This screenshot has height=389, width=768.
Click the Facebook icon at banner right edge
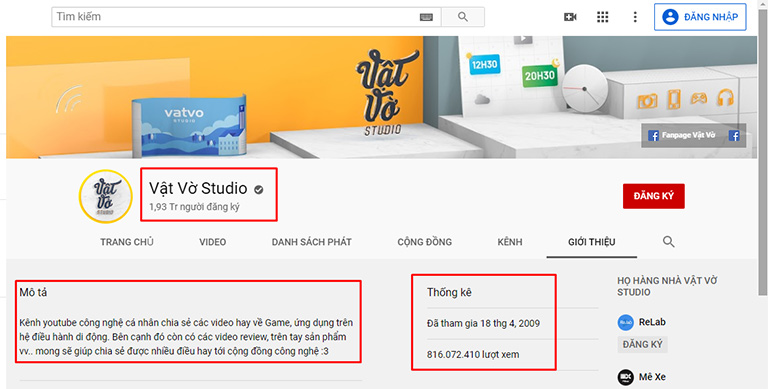(x=734, y=136)
